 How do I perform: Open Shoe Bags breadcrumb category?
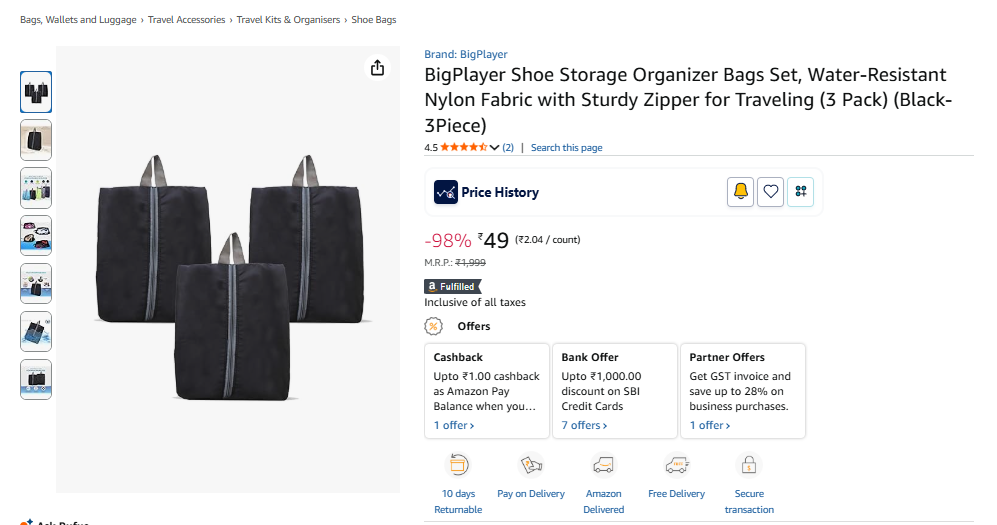click(x=373, y=20)
